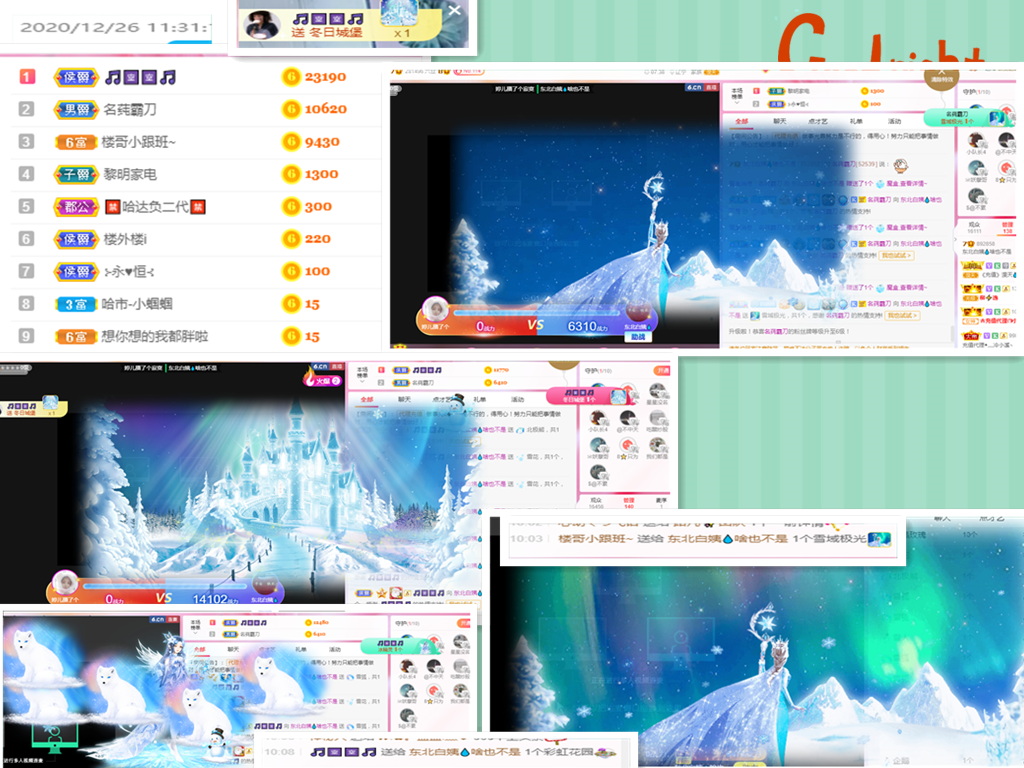The image size is (1024, 768).
Task: Open sender avatar in 冬日城堡 gift popup
Action: pyautogui.click(x=262, y=25)
